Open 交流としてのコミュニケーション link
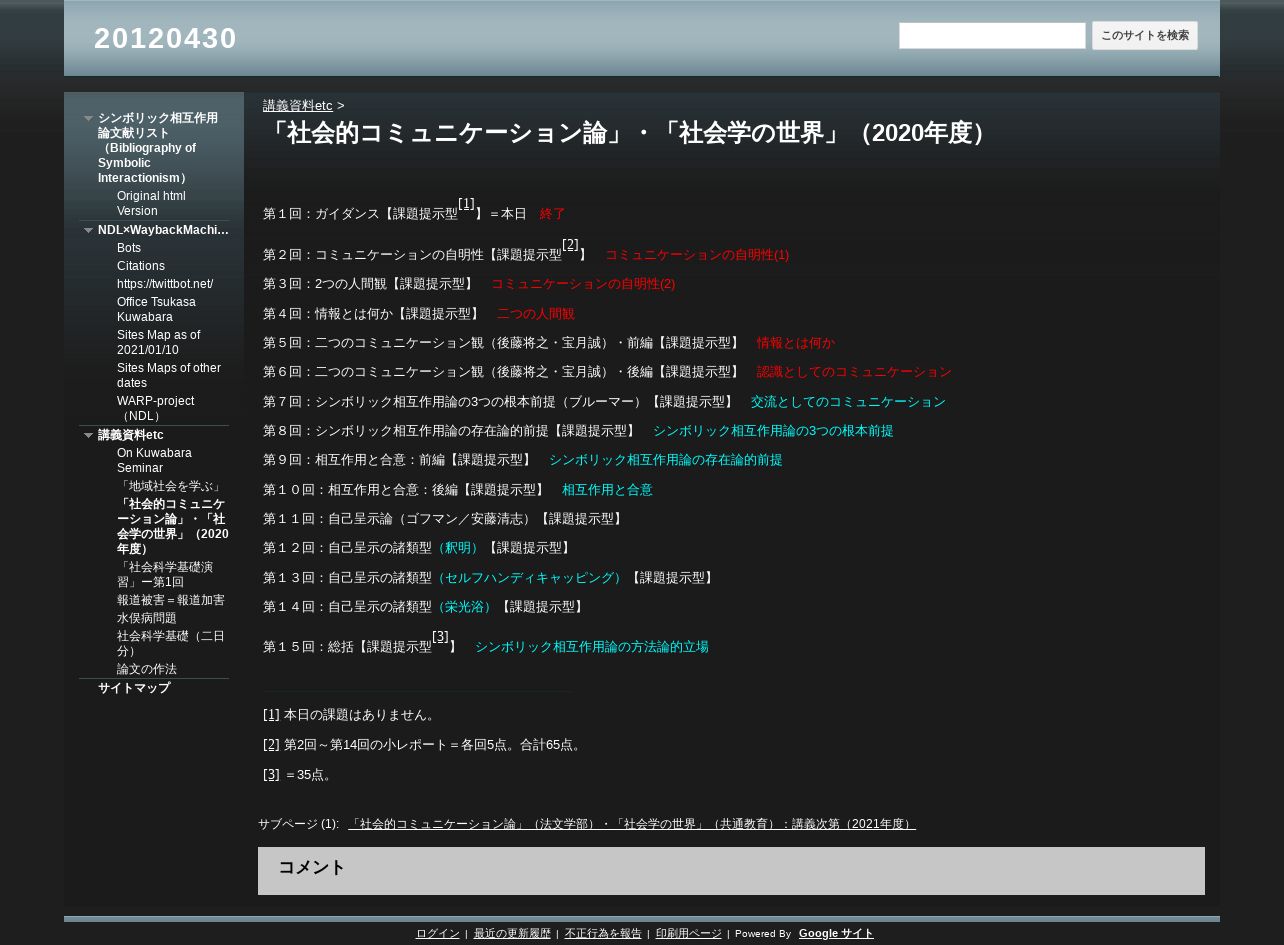The width and height of the screenshot is (1284, 945). 848,402
